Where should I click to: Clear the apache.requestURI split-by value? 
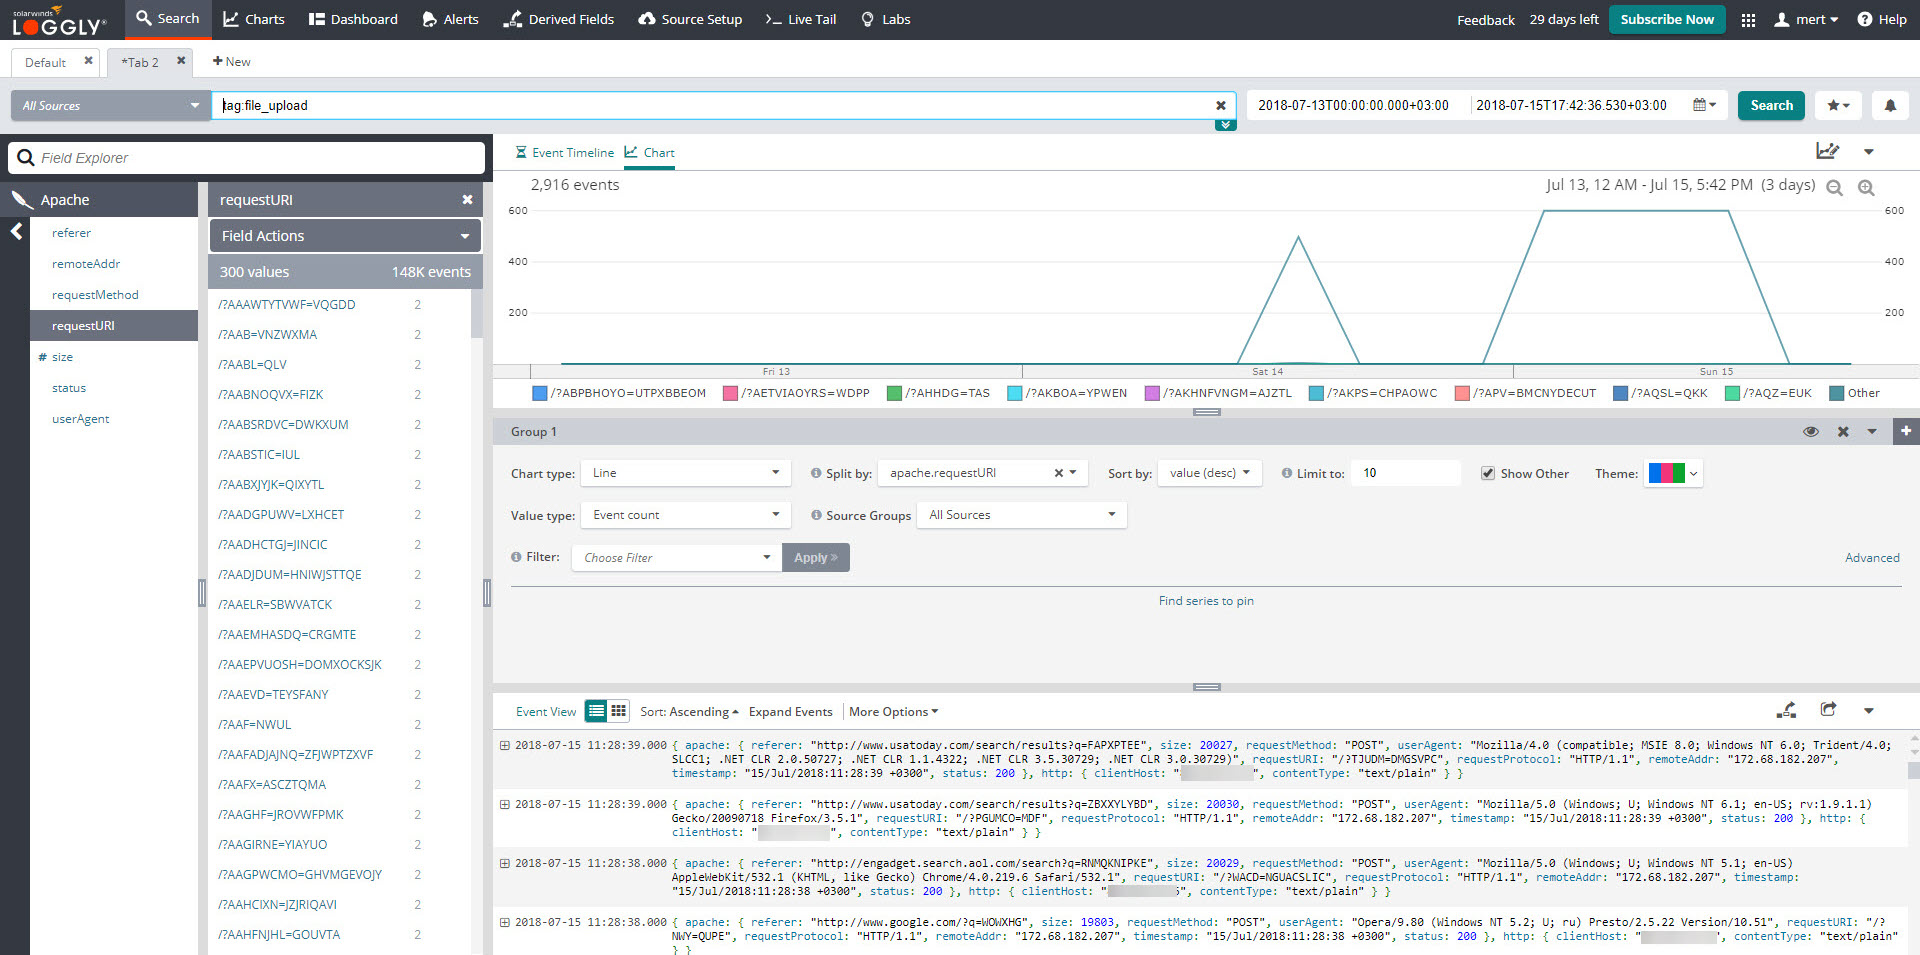1058,473
